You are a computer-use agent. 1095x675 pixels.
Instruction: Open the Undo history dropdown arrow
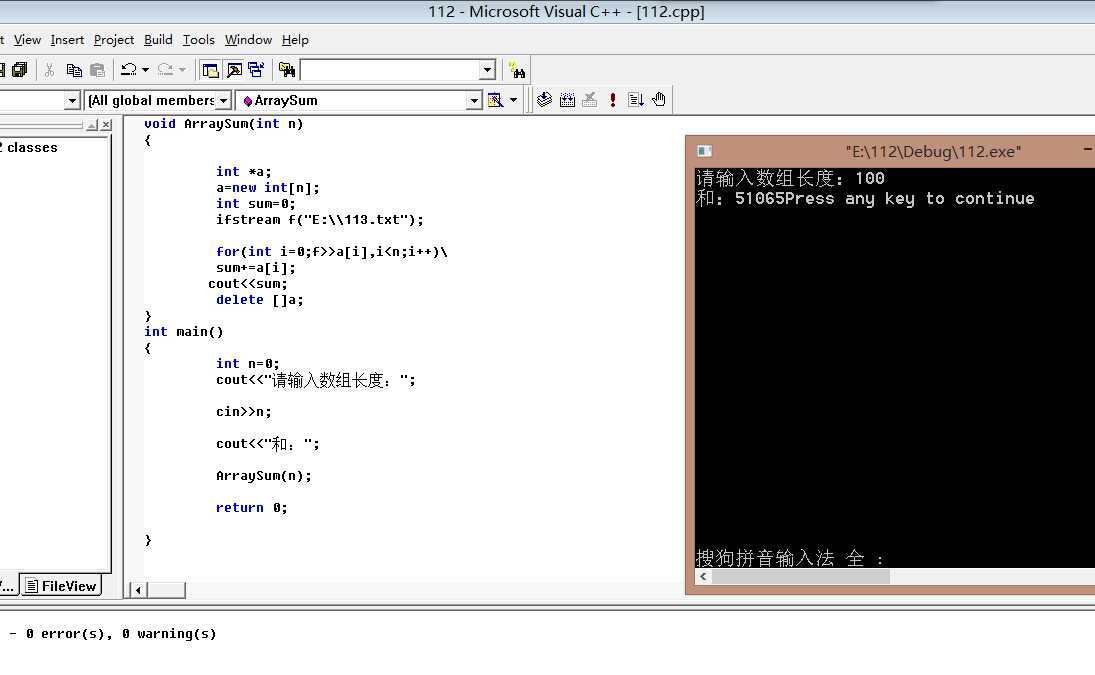145,69
